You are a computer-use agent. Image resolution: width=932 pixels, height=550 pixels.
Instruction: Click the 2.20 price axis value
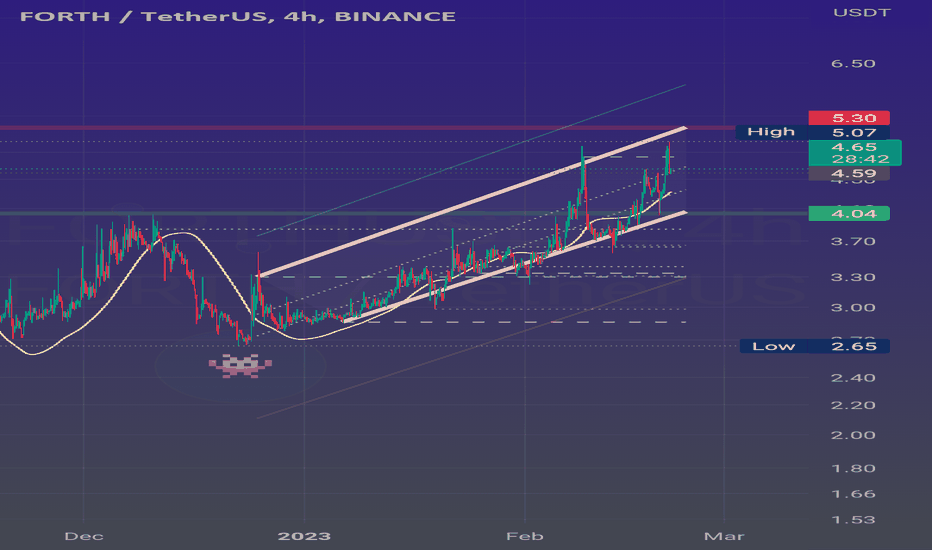click(x=853, y=406)
